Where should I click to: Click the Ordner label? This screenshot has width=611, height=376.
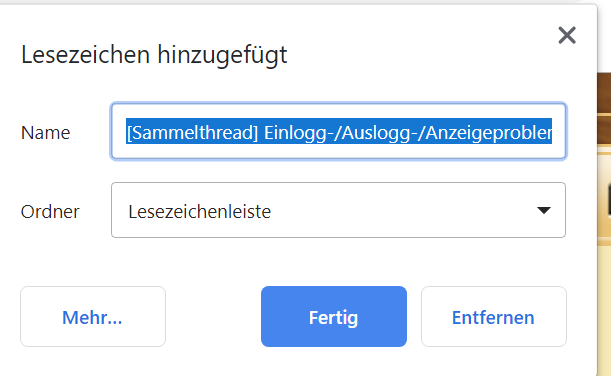click(50, 212)
